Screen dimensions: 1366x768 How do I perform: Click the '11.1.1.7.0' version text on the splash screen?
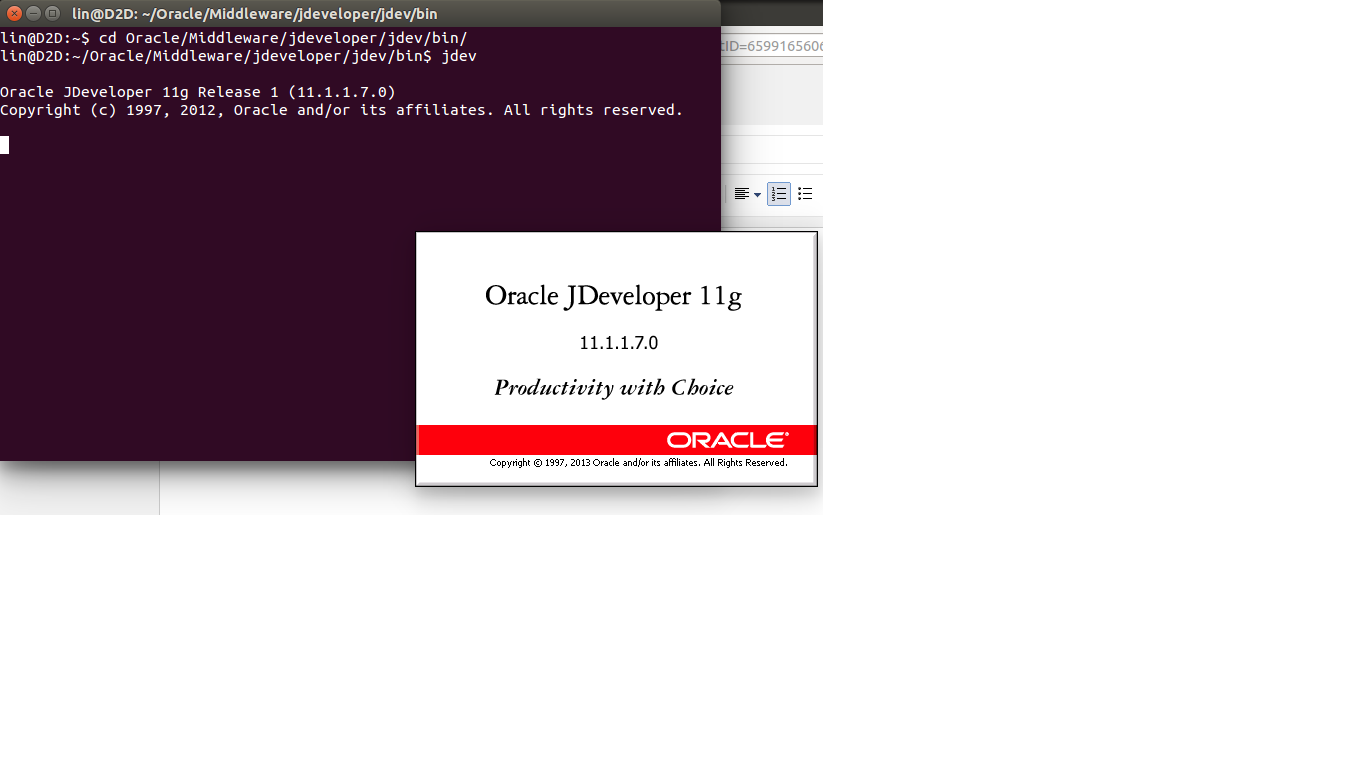[618, 343]
